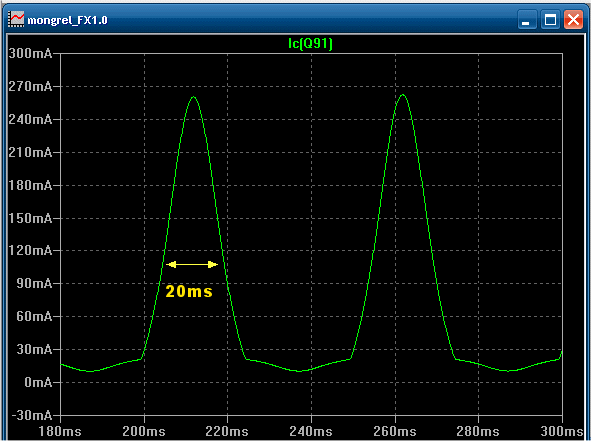591x441 pixels.
Task: Click the 120mA vertical axis label
Action: pyautogui.click(x=30, y=250)
